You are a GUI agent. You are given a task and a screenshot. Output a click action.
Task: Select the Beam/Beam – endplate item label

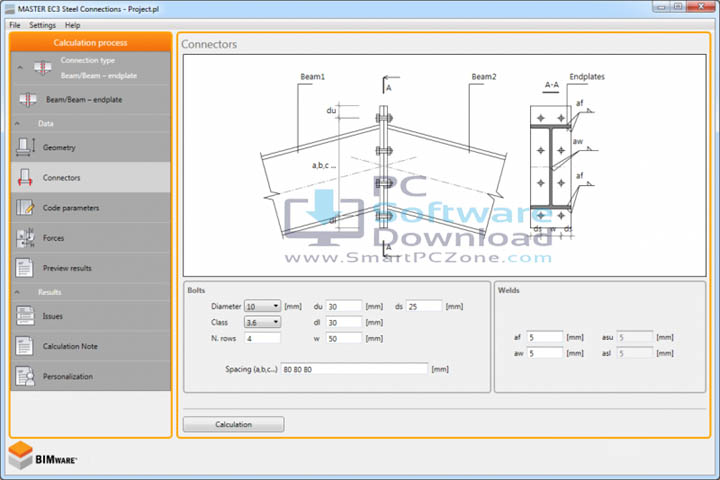(x=84, y=100)
